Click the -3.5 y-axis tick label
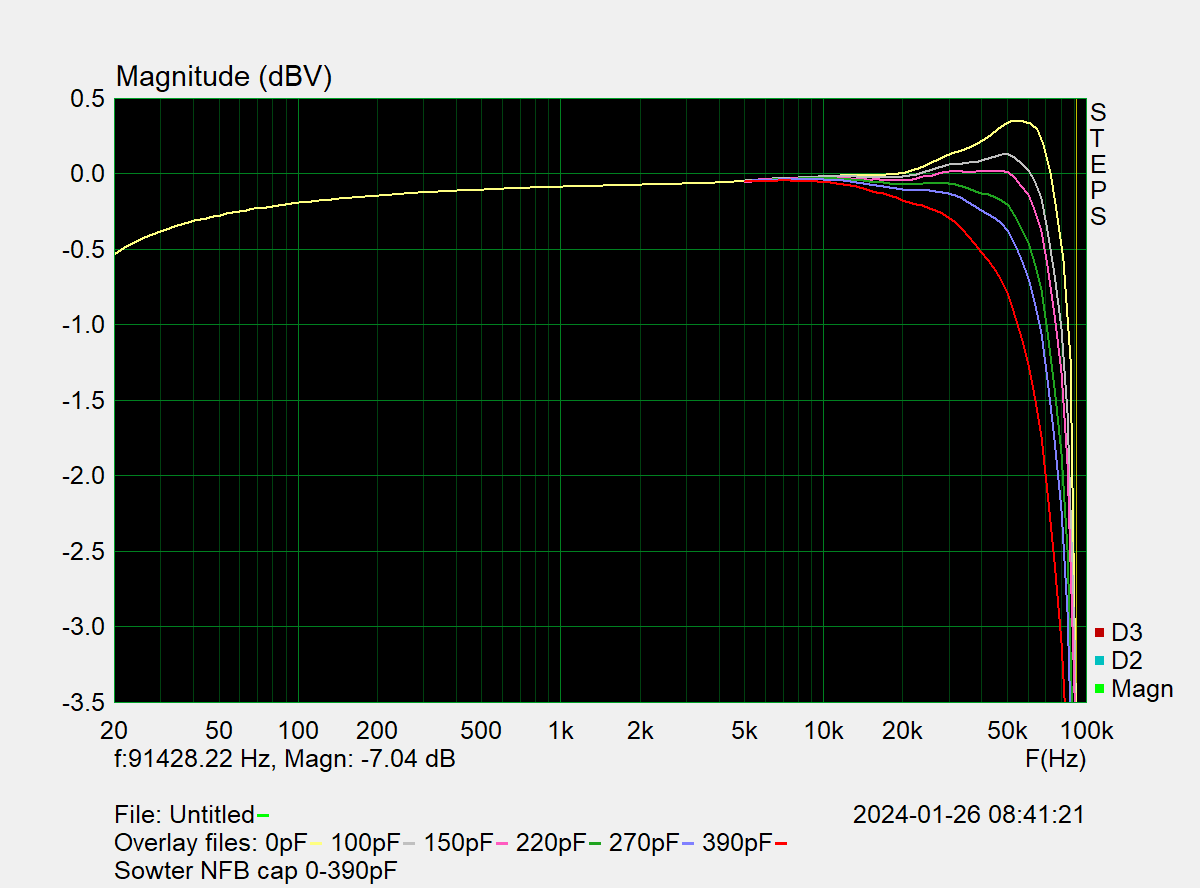This screenshot has height=888, width=1200. (x=82, y=702)
